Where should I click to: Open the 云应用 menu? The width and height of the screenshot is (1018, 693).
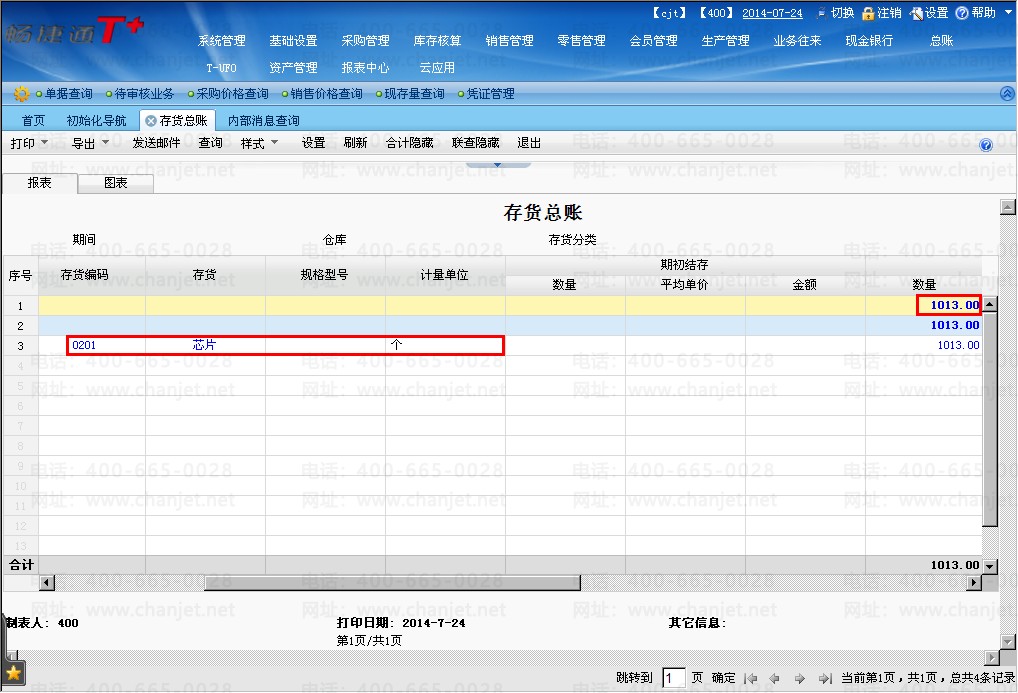click(x=437, y=68)
